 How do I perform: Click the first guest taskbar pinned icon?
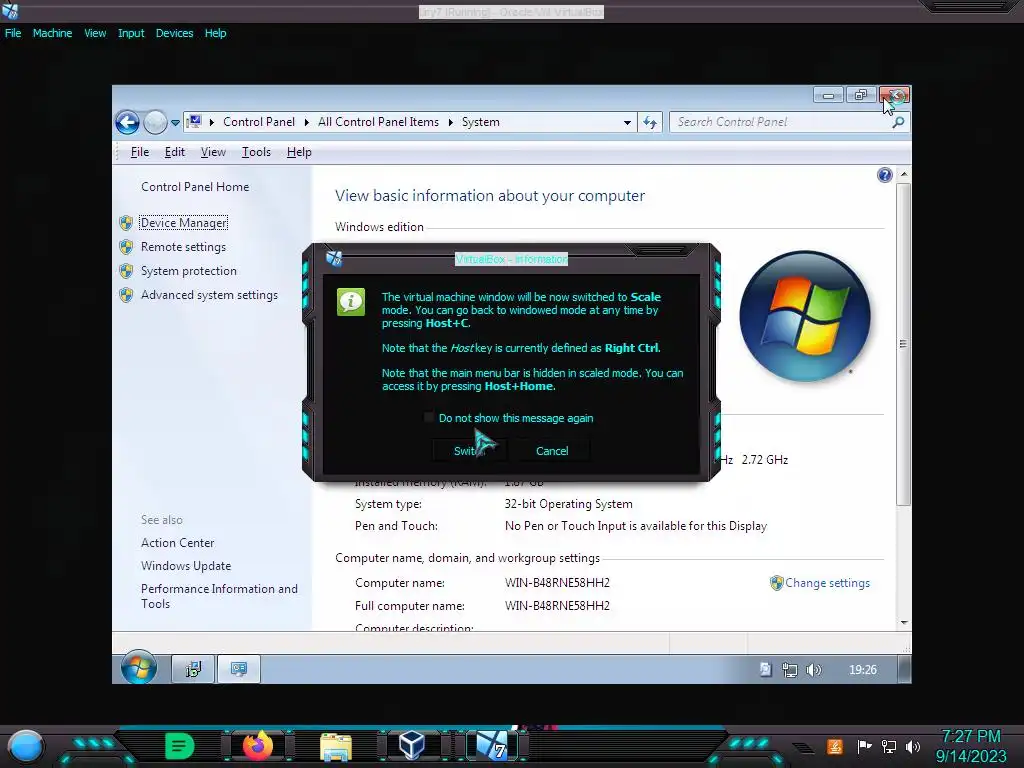193,669
